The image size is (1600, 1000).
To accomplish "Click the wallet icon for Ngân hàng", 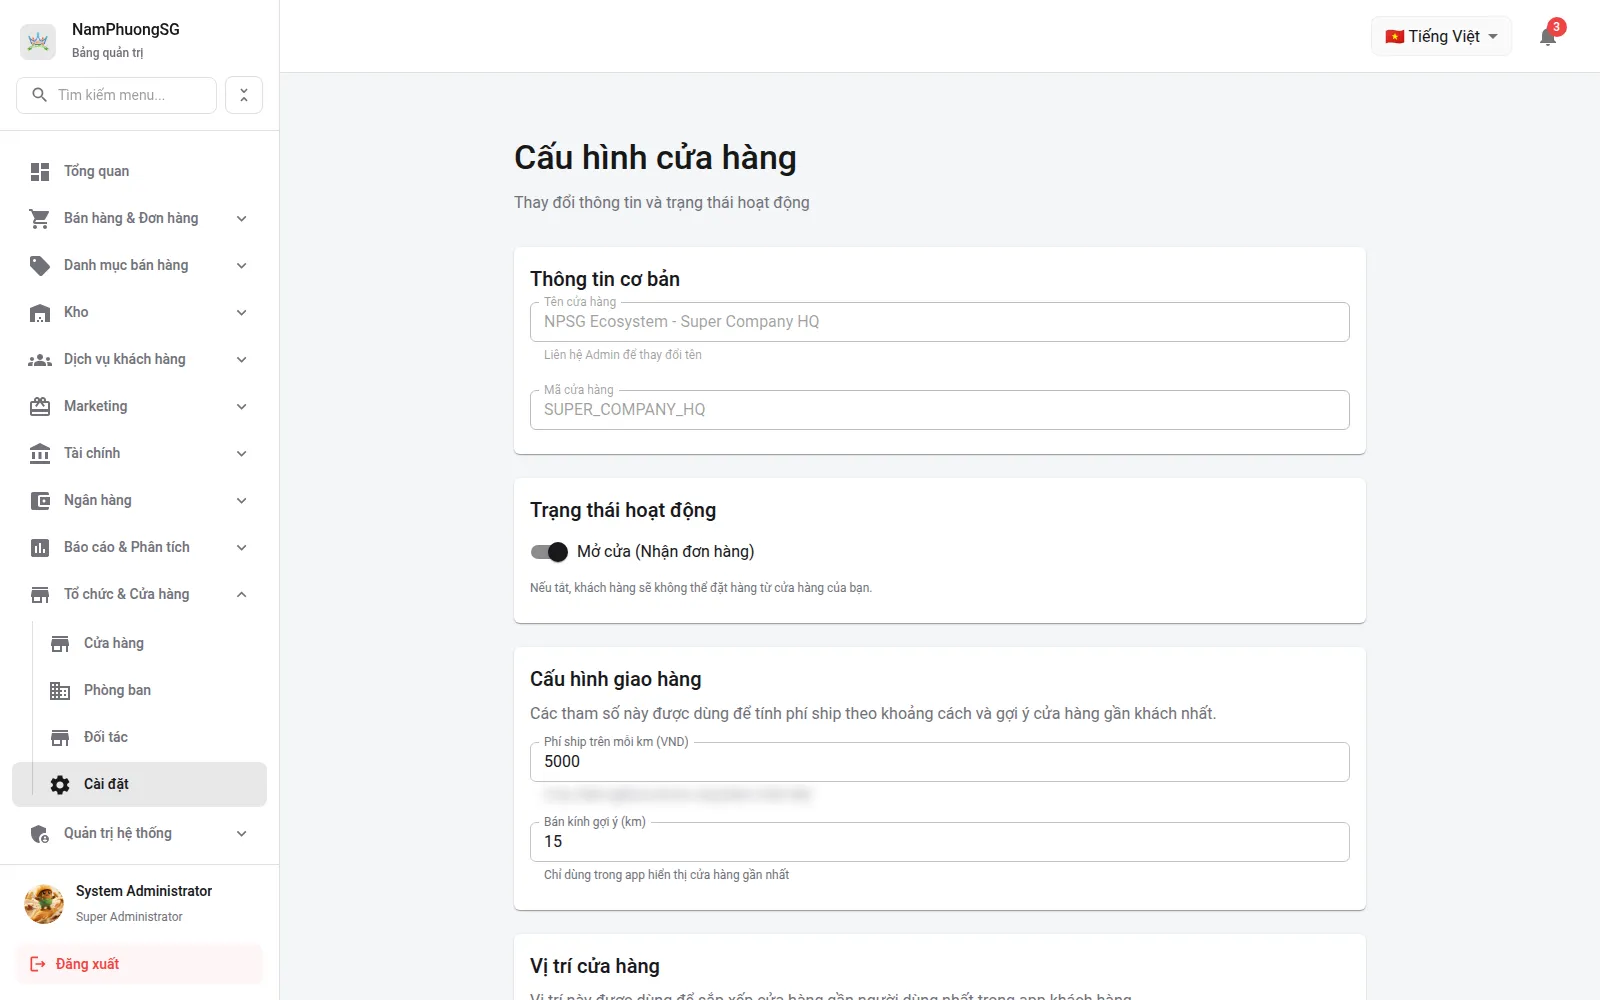I will coord(40,501).
